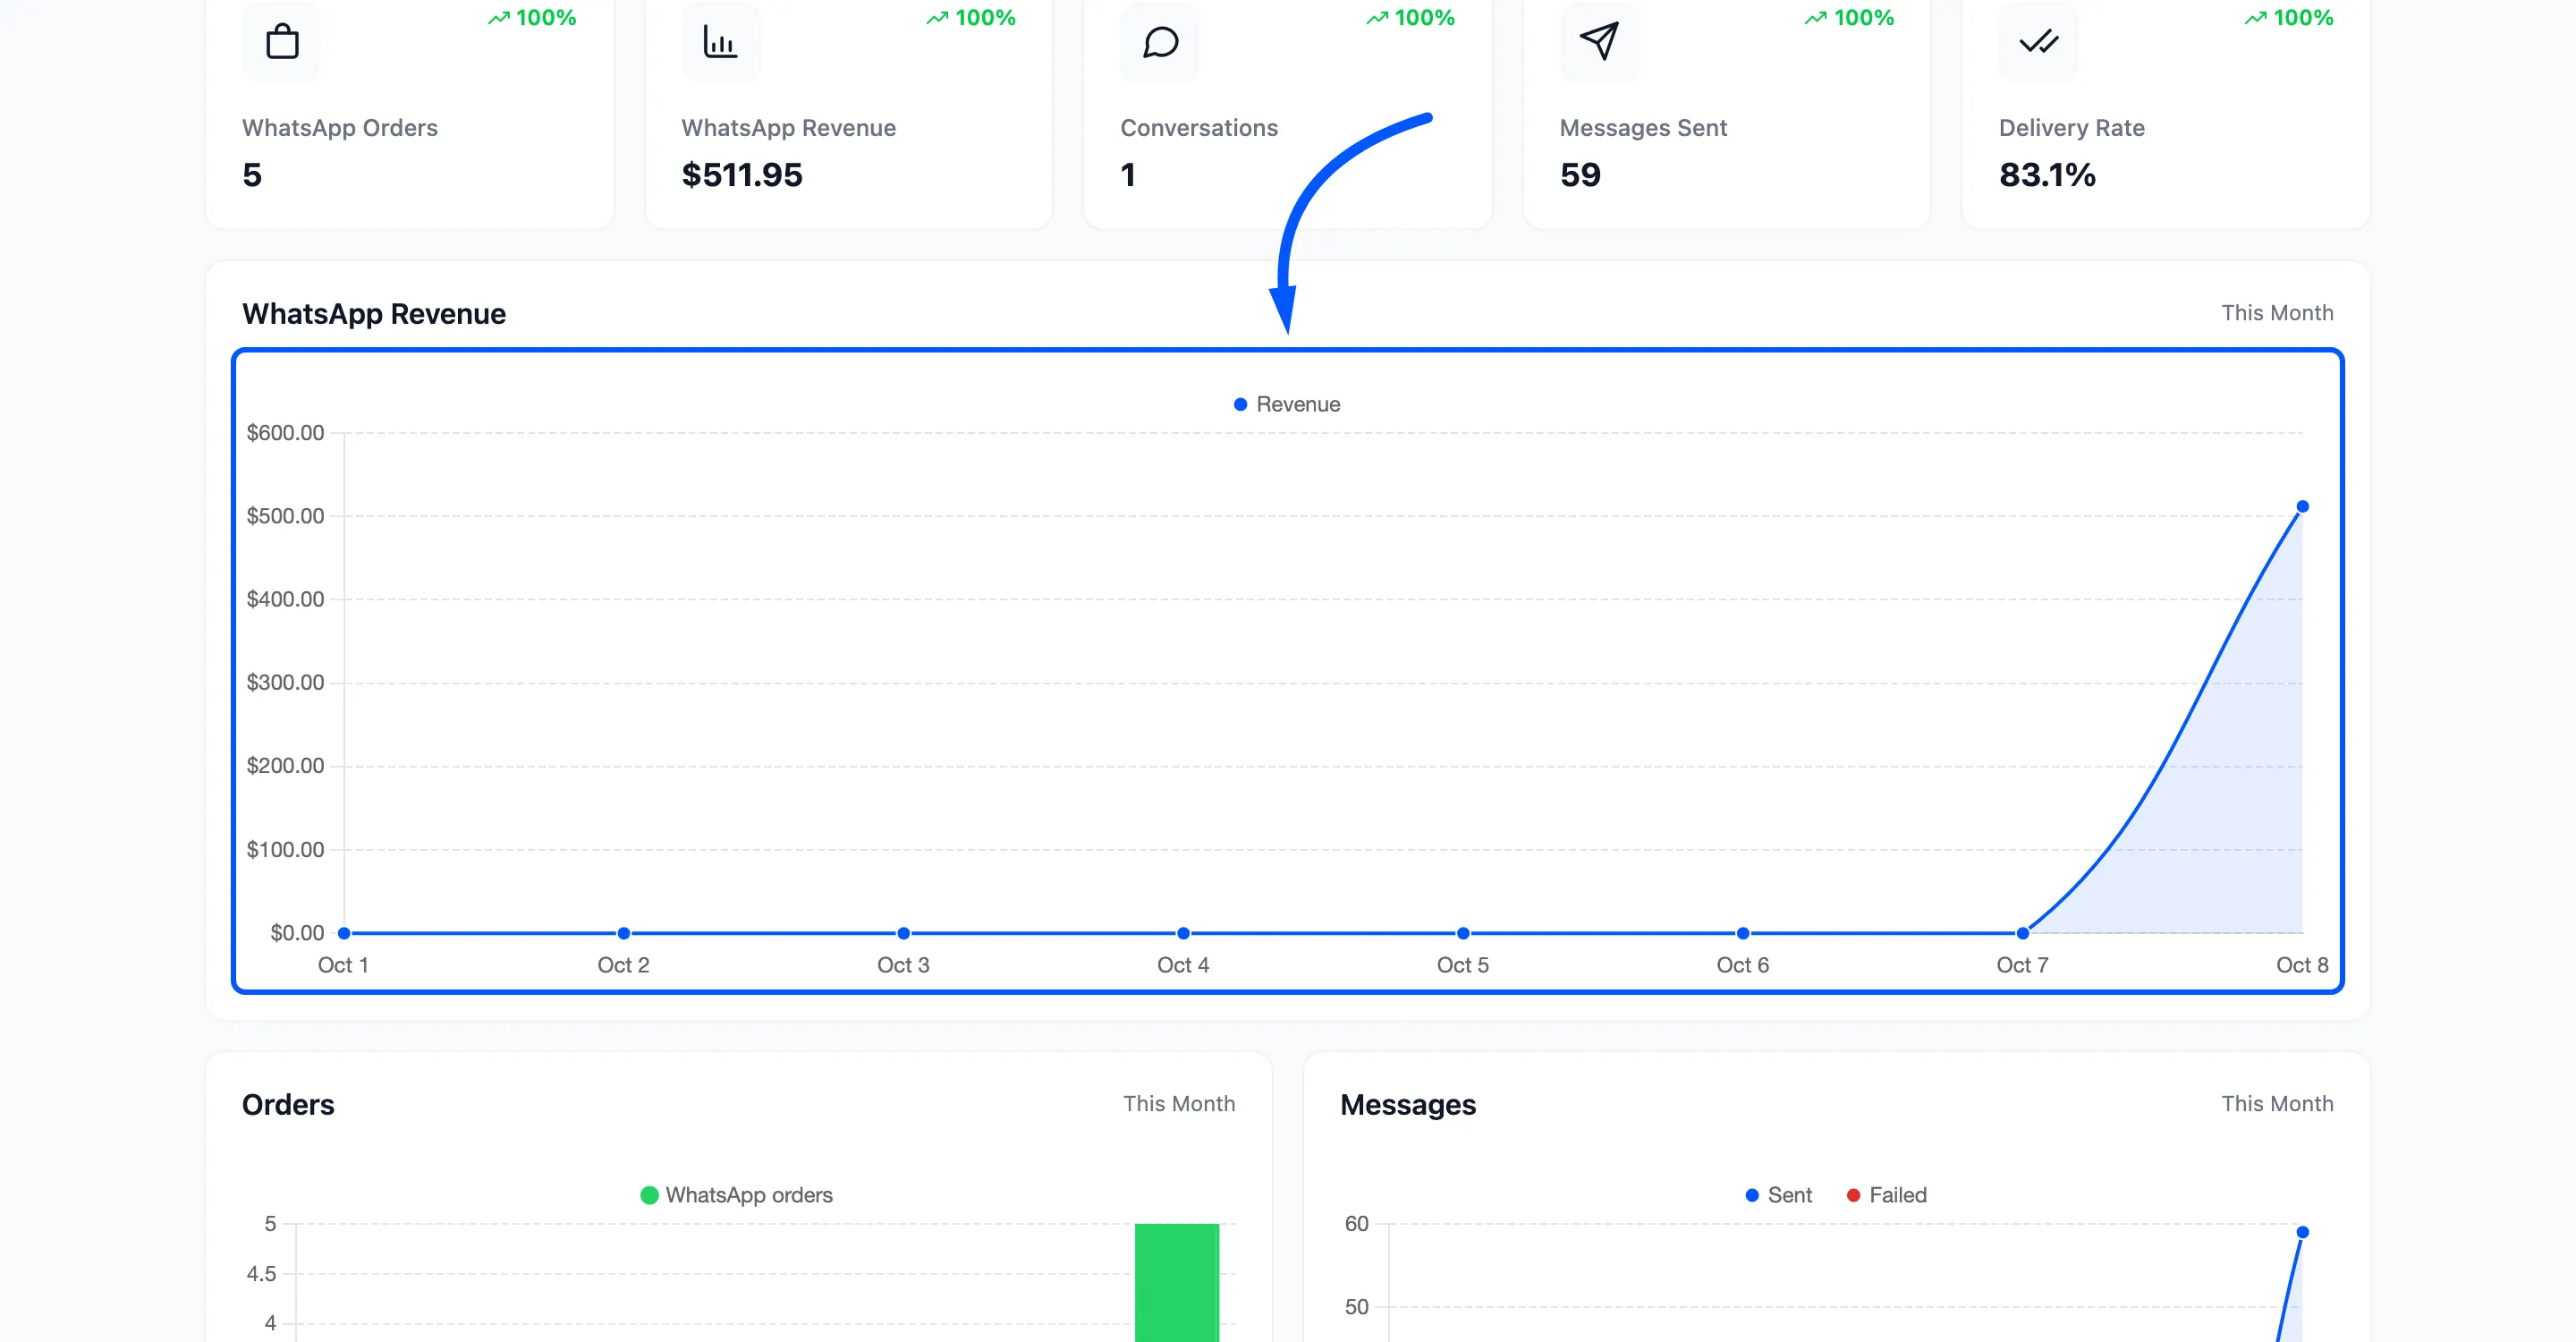Click the Messages panel heading

tap(1408, 1104)
